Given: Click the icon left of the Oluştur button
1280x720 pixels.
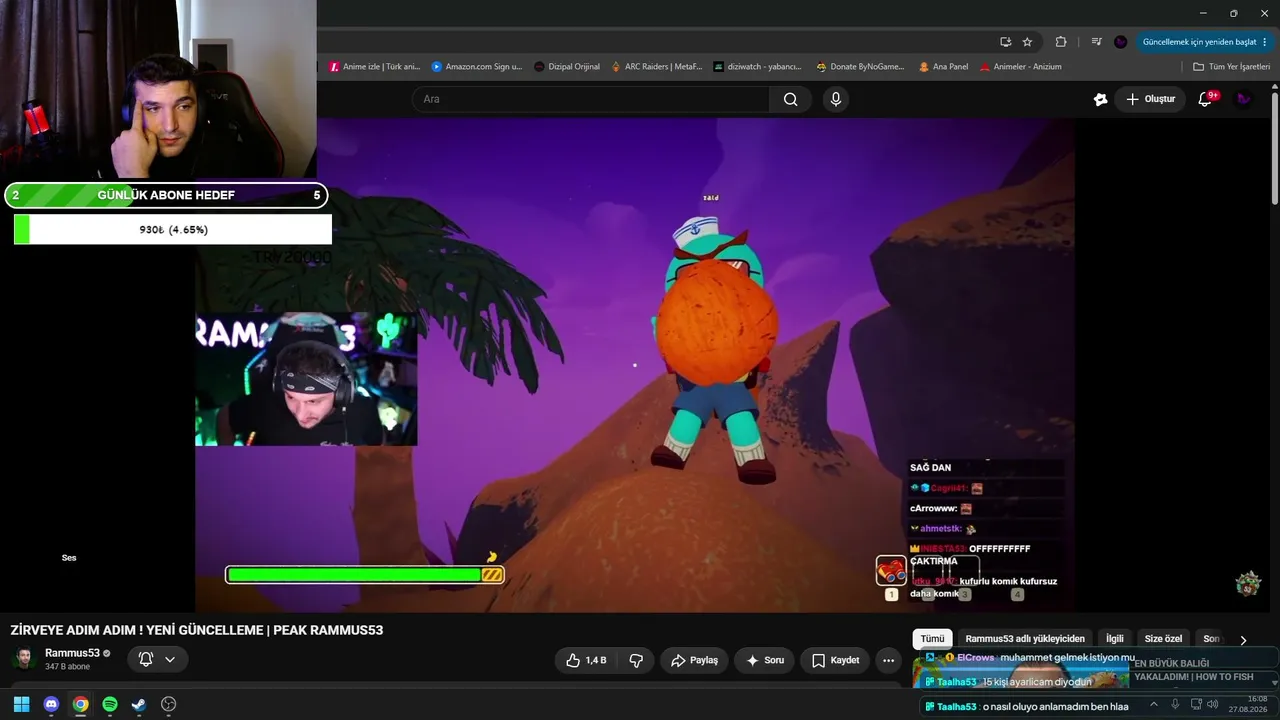Looking at the screenshot, I should coord(1101,99).
